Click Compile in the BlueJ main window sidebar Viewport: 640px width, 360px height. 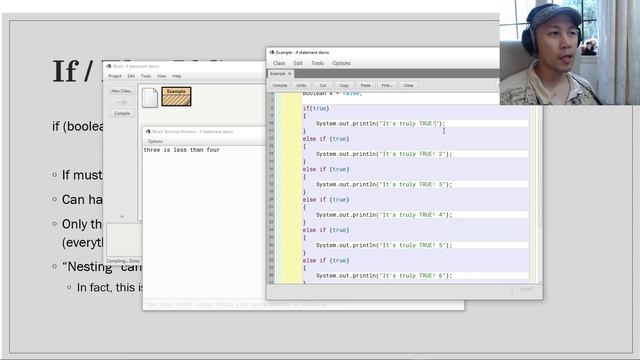[x=122, y=113]
